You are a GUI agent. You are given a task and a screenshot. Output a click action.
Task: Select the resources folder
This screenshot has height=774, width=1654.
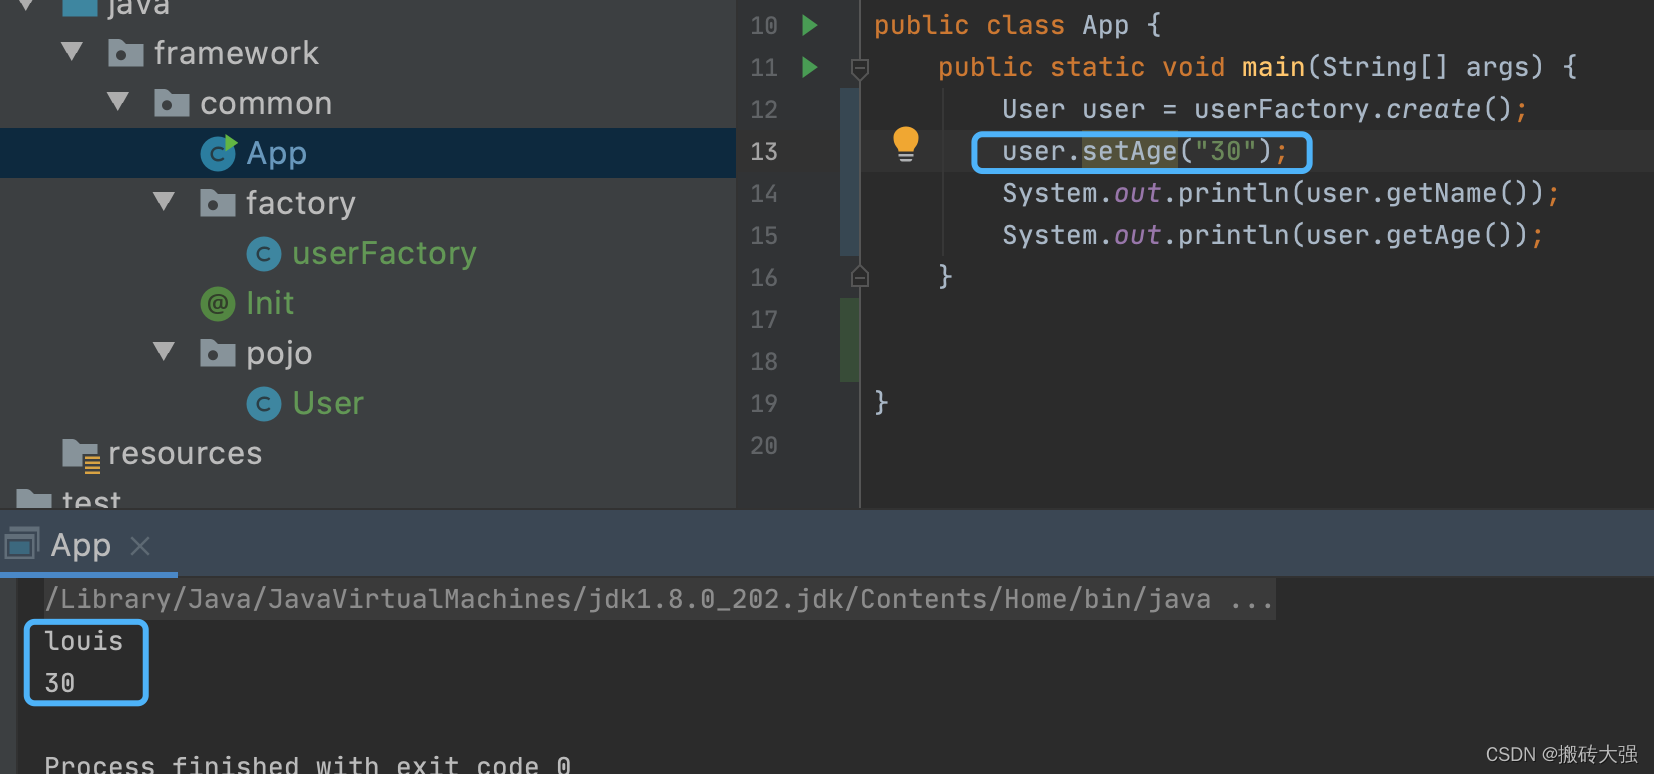[x=185, y=453]
